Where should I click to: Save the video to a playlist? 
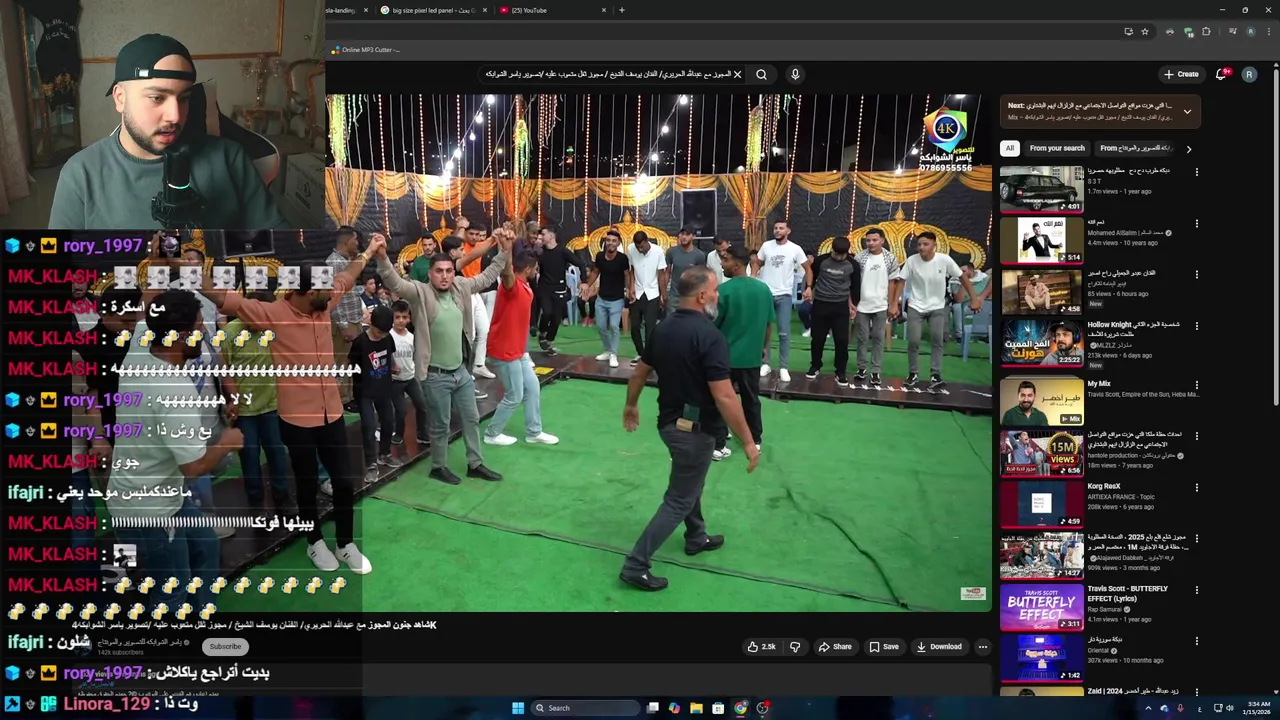884,647
